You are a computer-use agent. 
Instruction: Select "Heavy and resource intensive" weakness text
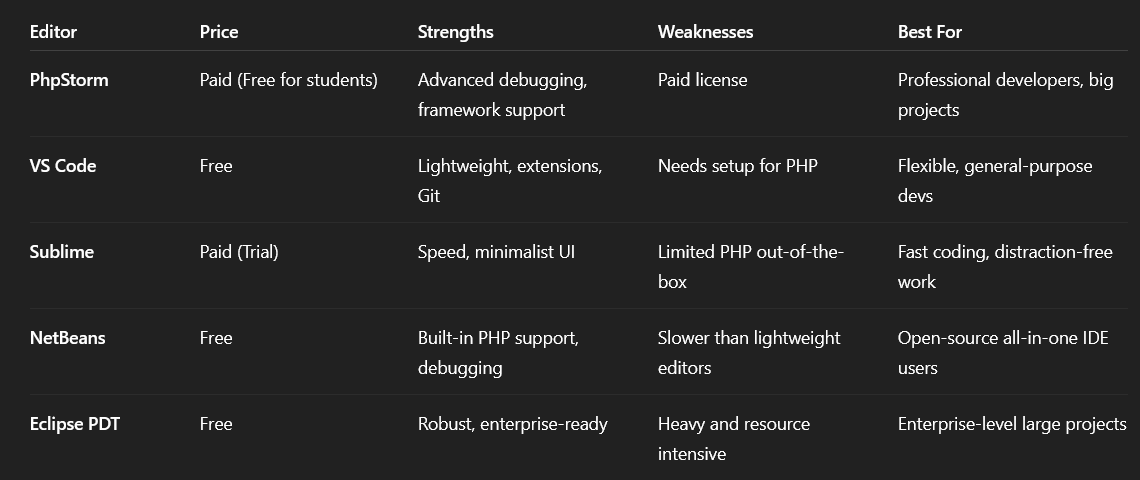point(733,438)
